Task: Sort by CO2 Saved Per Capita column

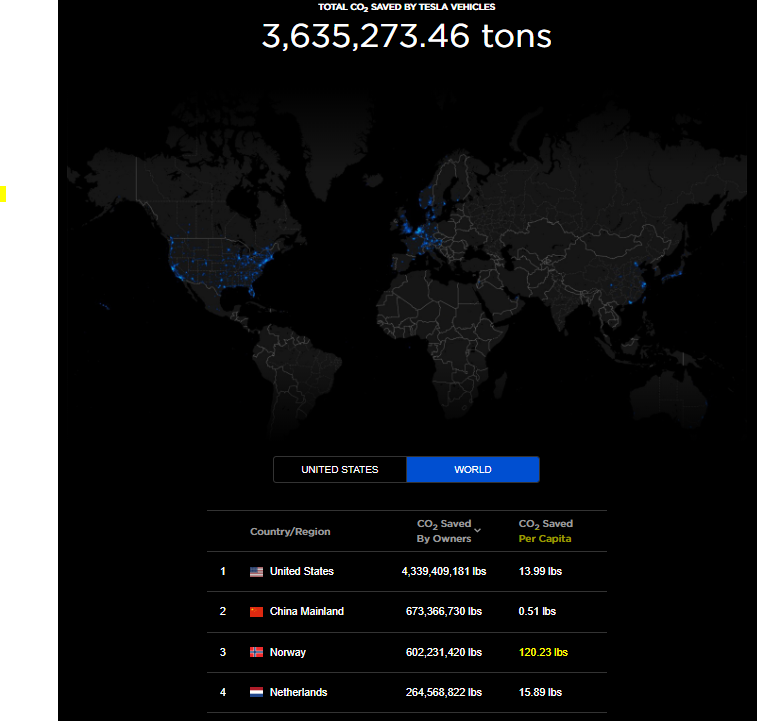Action: [545, 531]
